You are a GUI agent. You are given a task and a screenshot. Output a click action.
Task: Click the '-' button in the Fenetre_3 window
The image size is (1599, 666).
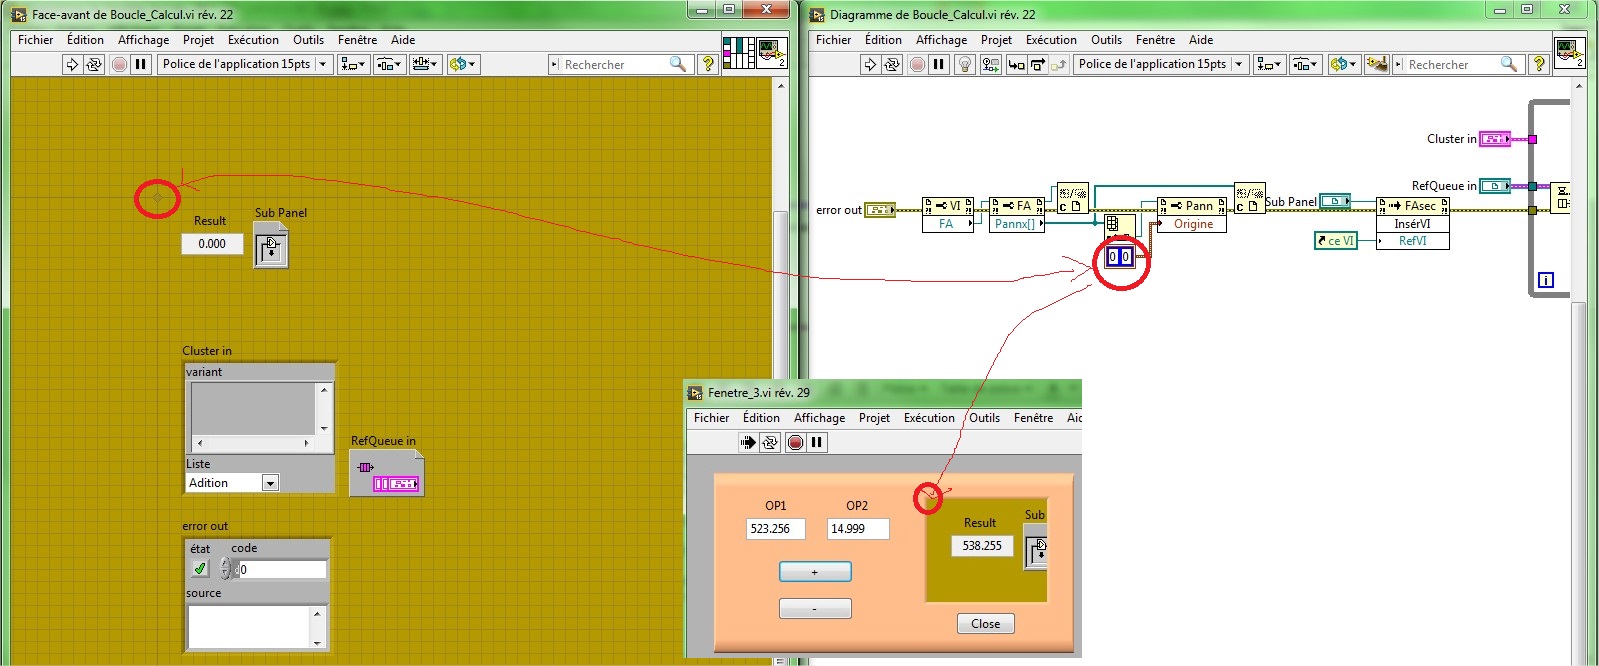(815, 608)
